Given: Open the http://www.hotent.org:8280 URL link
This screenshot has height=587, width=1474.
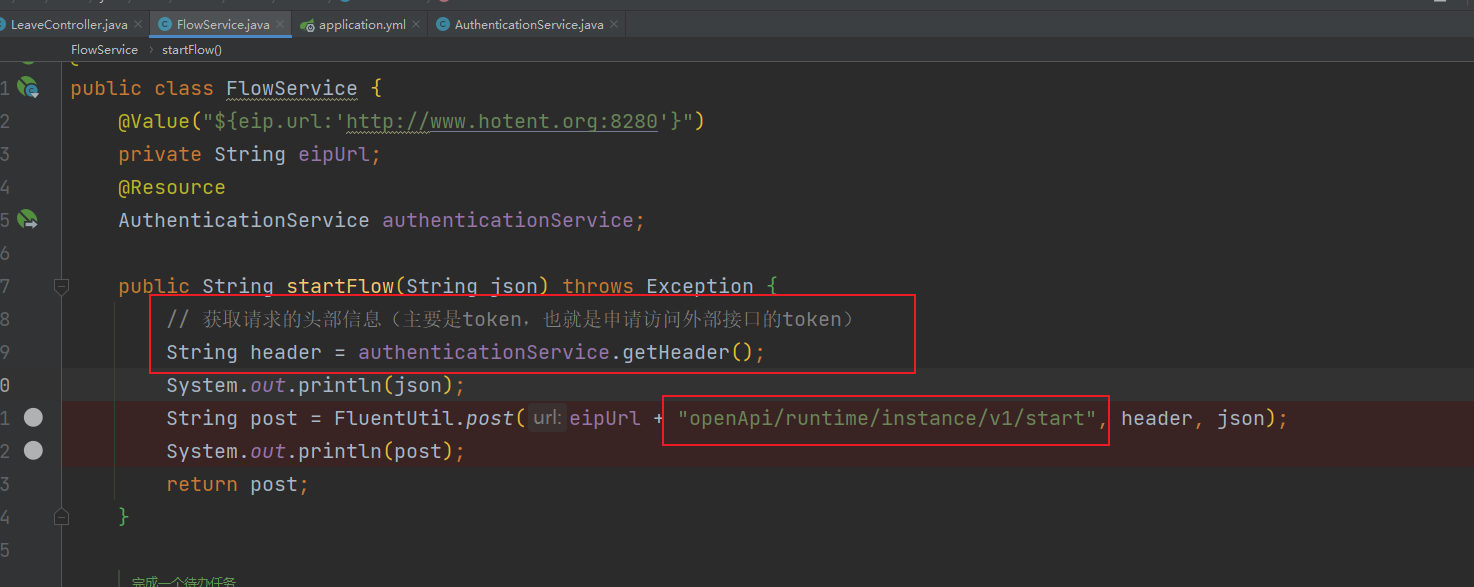Looking at the screenshot, I should click(x=501, y=122).
